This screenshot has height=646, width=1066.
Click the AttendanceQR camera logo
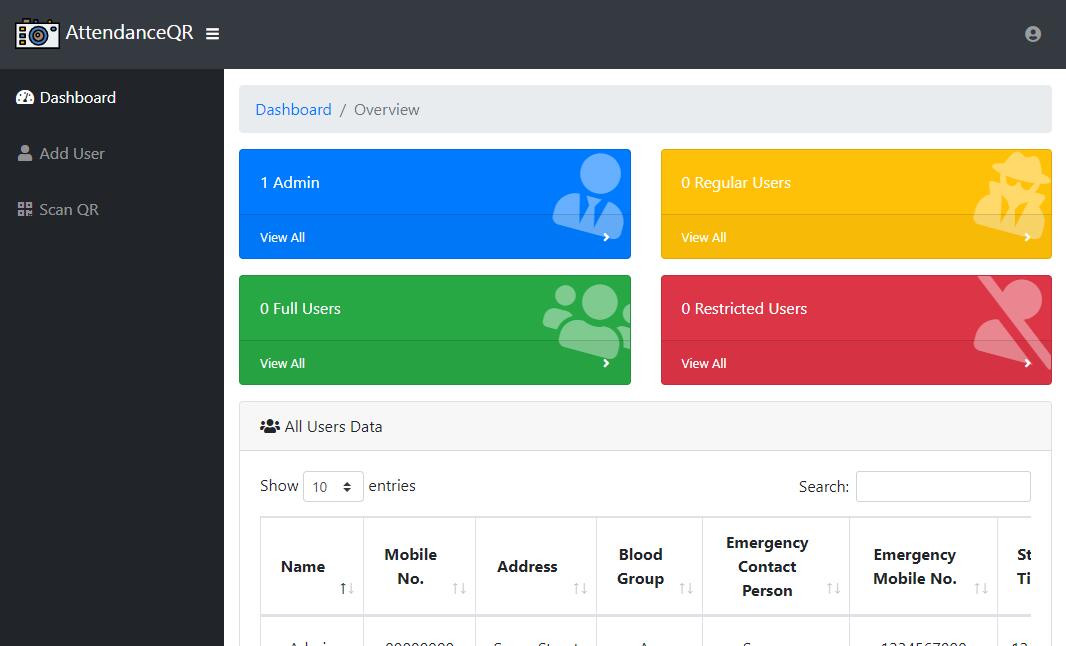coord(37,33)
